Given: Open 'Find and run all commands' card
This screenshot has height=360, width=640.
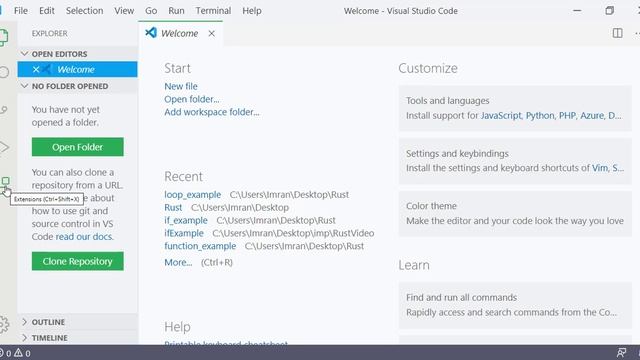Looking at the screenshot, I should (515, 305).
